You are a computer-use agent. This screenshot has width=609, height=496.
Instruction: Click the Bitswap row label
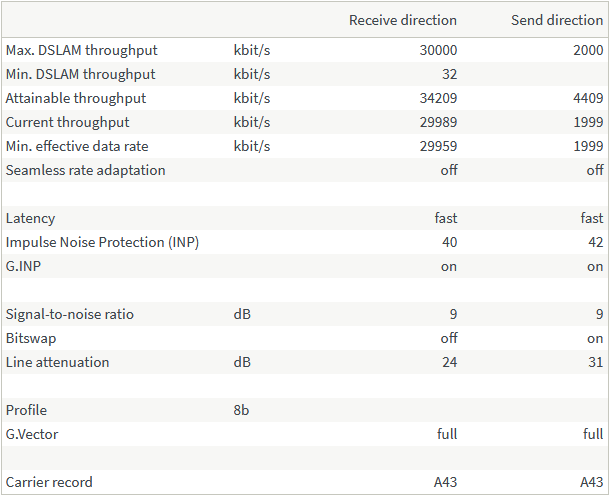(31, 338)
